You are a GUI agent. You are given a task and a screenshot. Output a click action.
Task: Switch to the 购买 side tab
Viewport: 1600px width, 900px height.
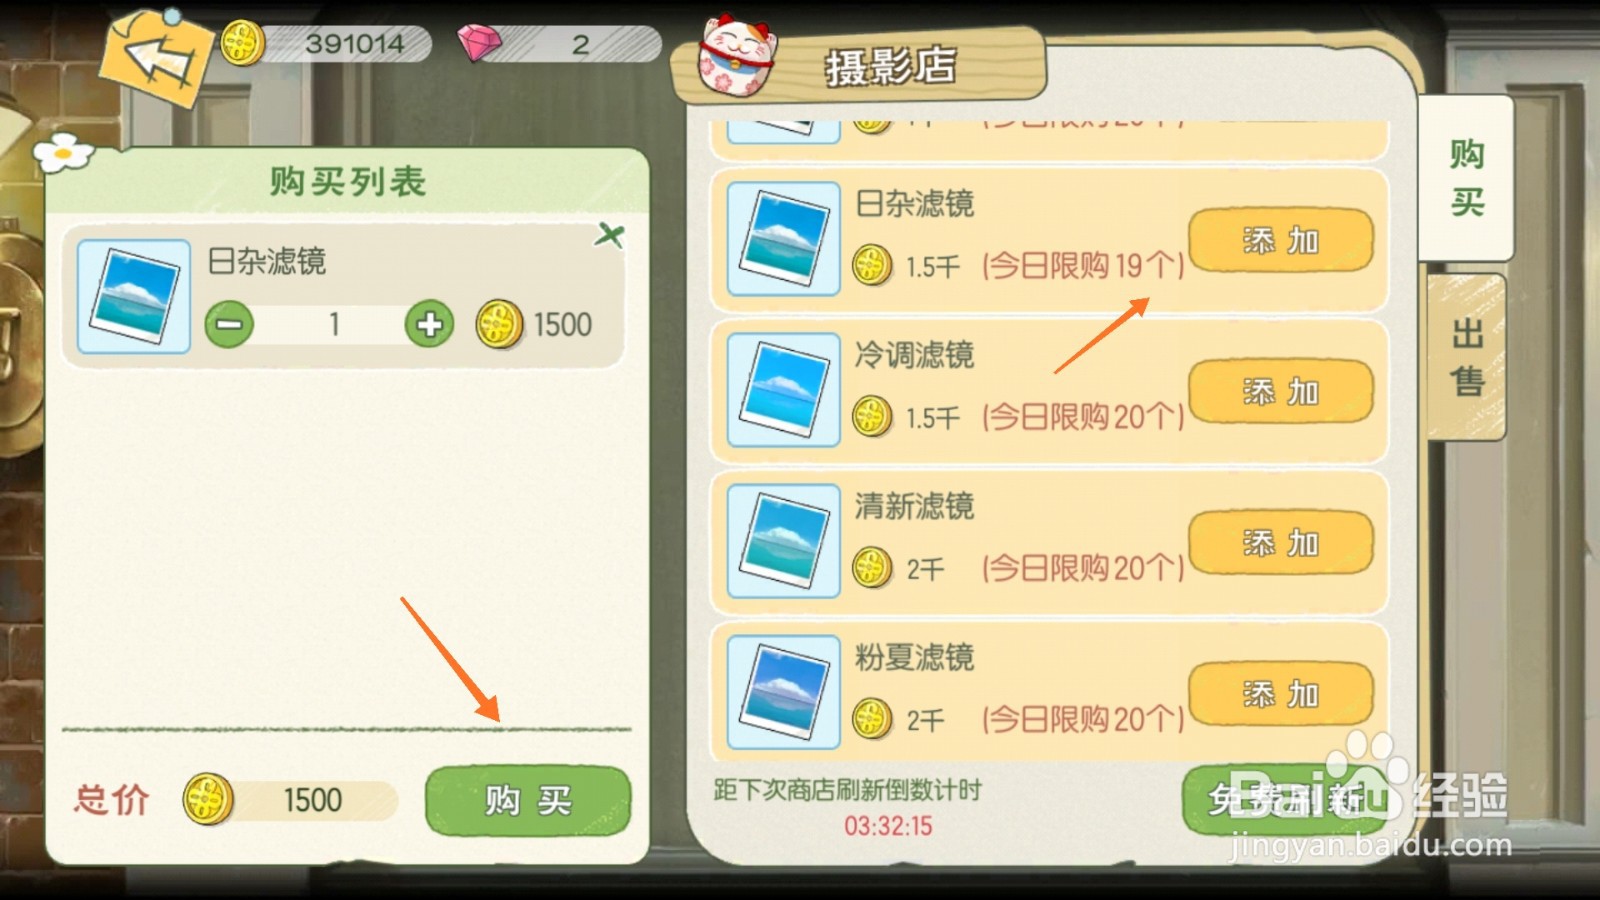(x=1466, y=178)
